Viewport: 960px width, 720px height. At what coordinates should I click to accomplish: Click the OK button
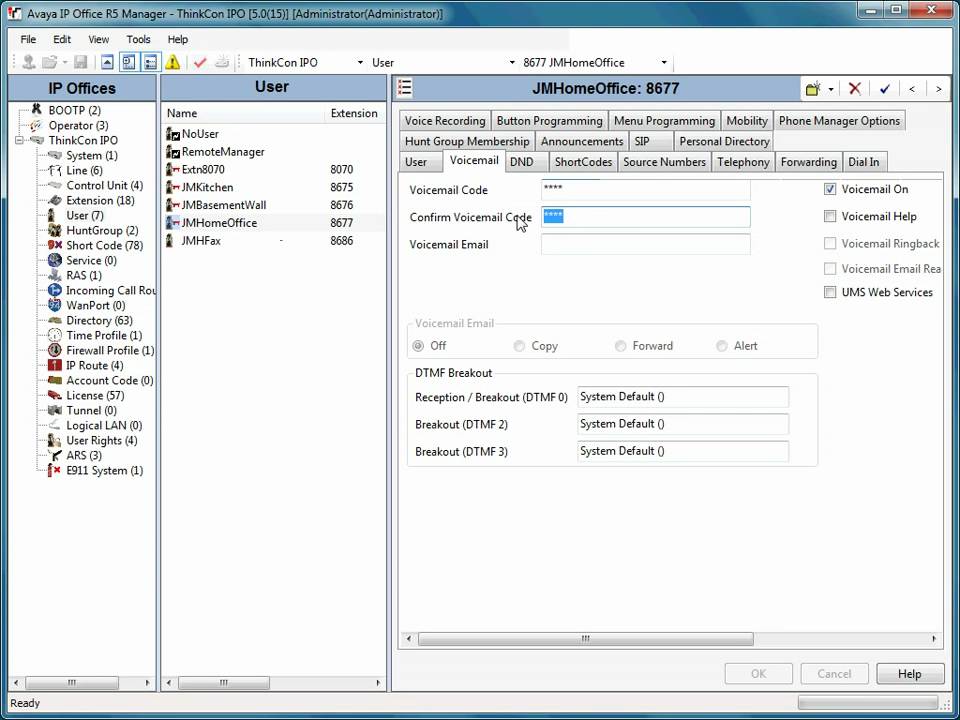[x=759, y=673]
